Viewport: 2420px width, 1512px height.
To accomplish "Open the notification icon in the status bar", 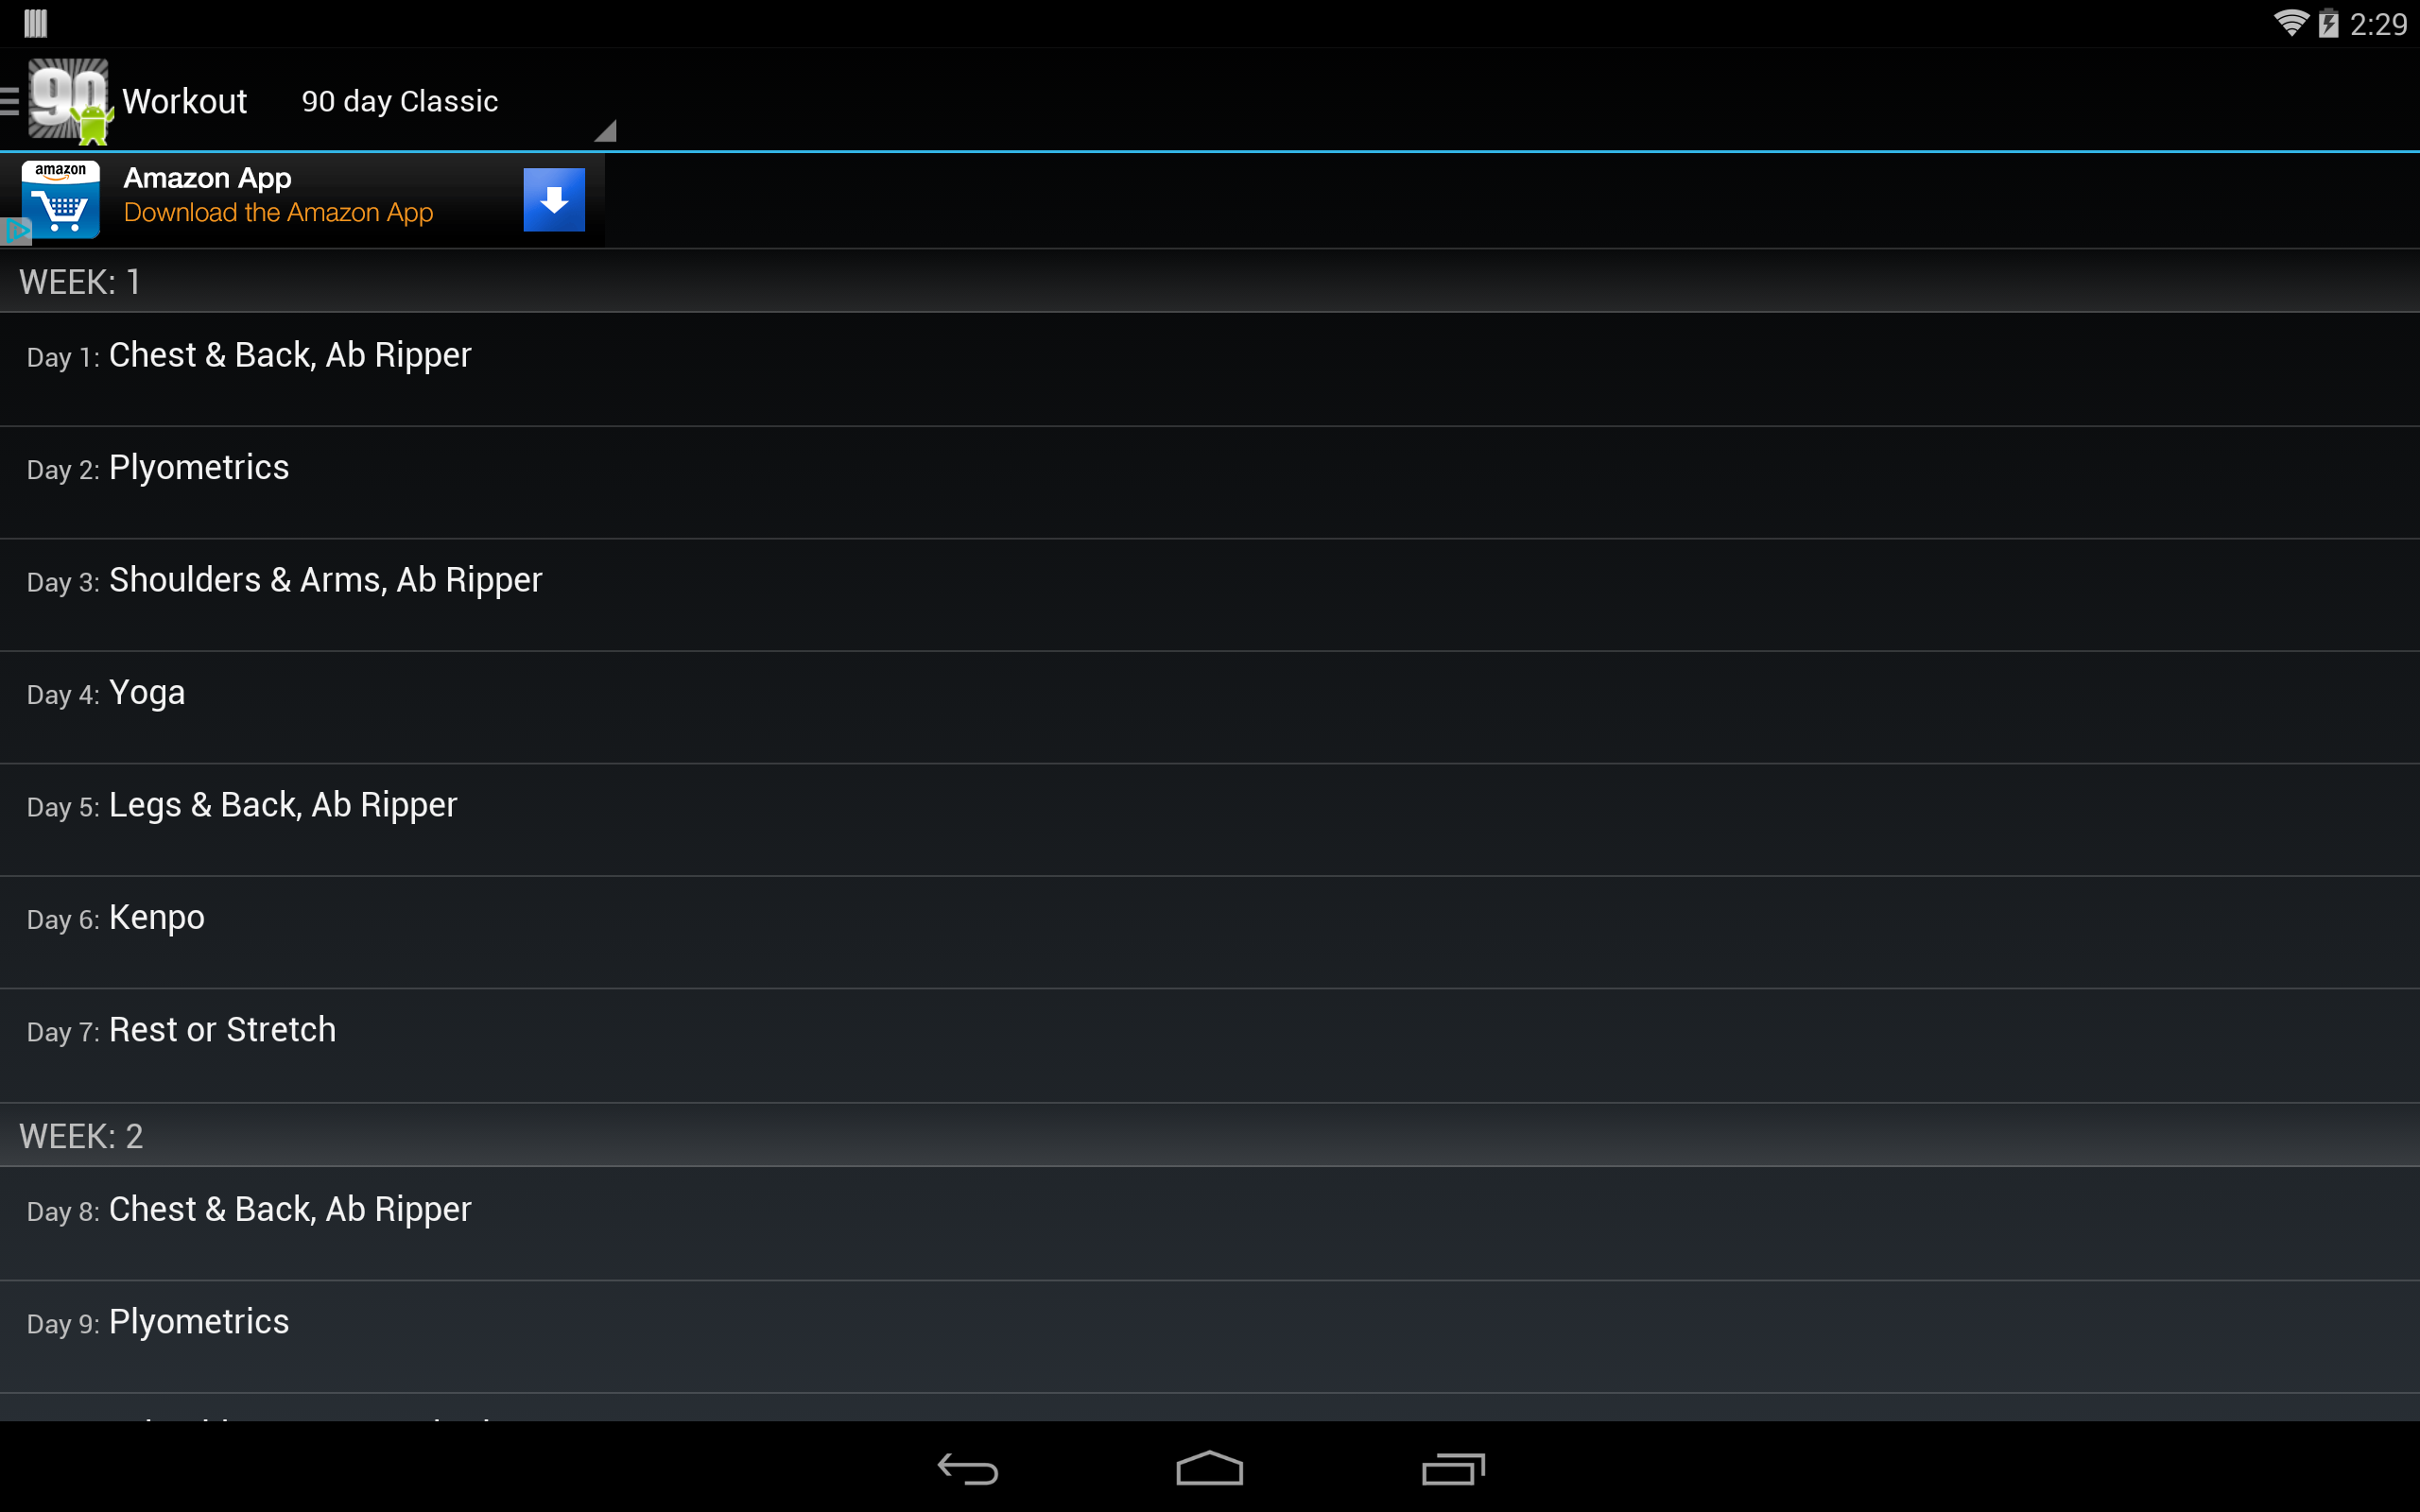I will click(36, 23).
